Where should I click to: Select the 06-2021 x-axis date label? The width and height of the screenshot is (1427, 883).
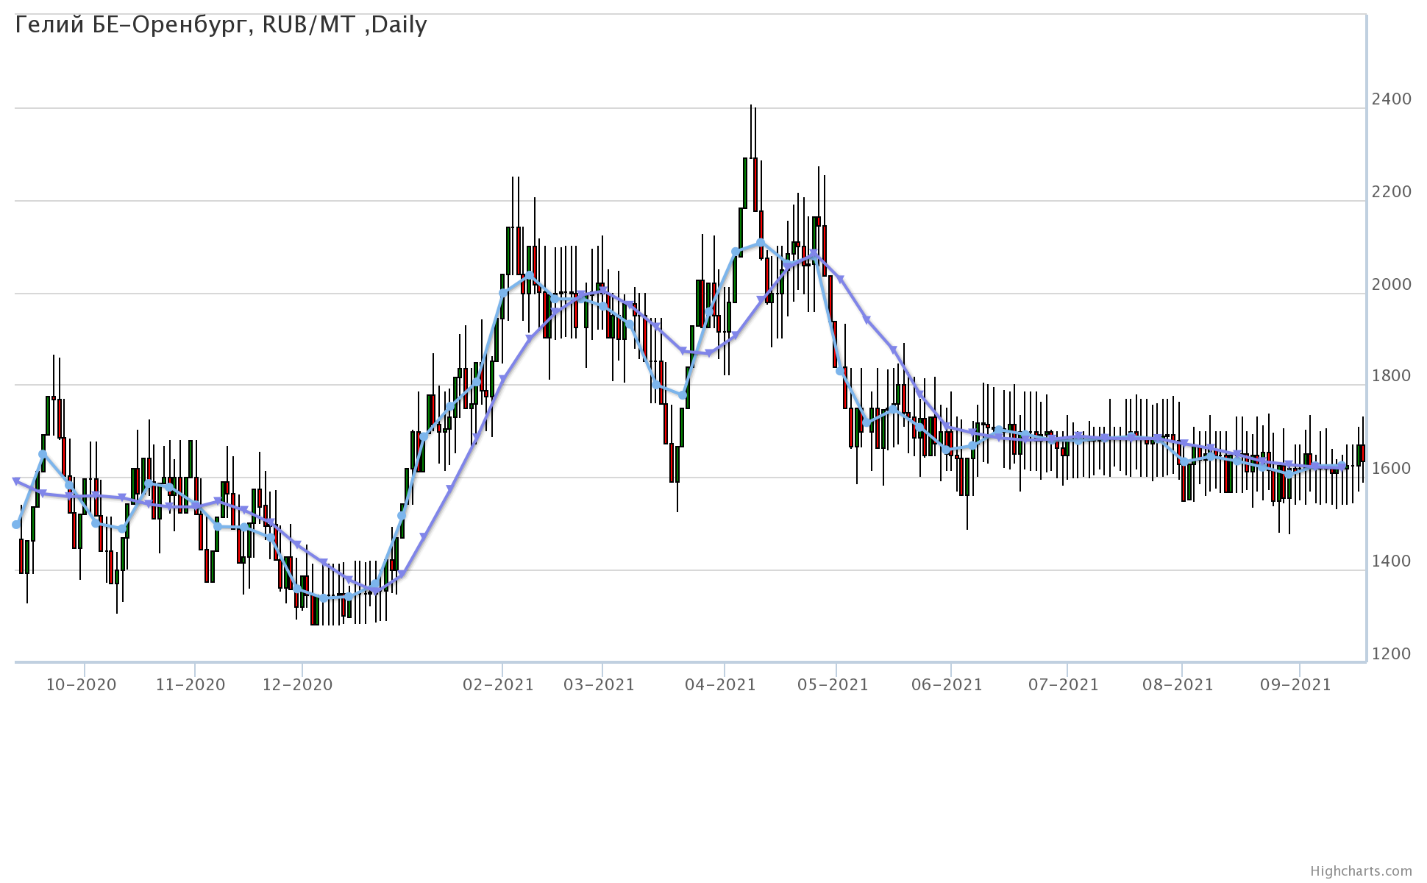point(949,685)
